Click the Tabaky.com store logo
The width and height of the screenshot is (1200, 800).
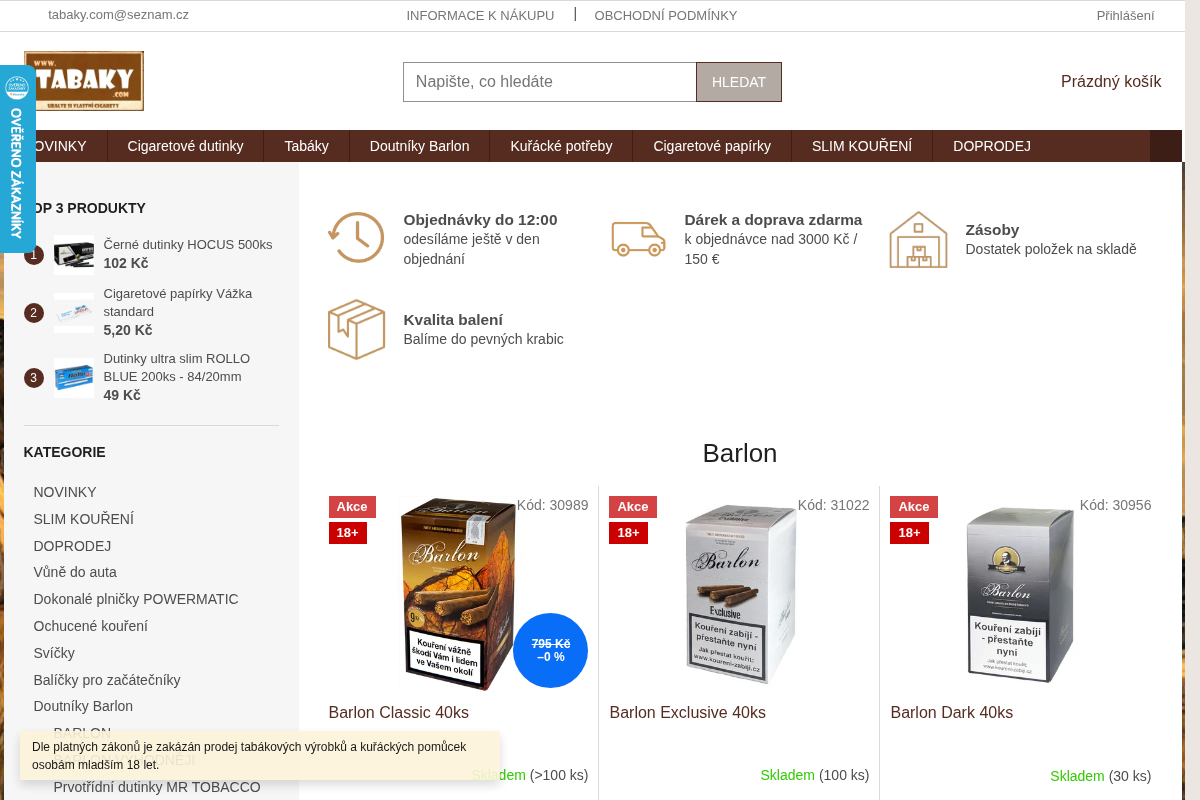click(x=84, y=81)
